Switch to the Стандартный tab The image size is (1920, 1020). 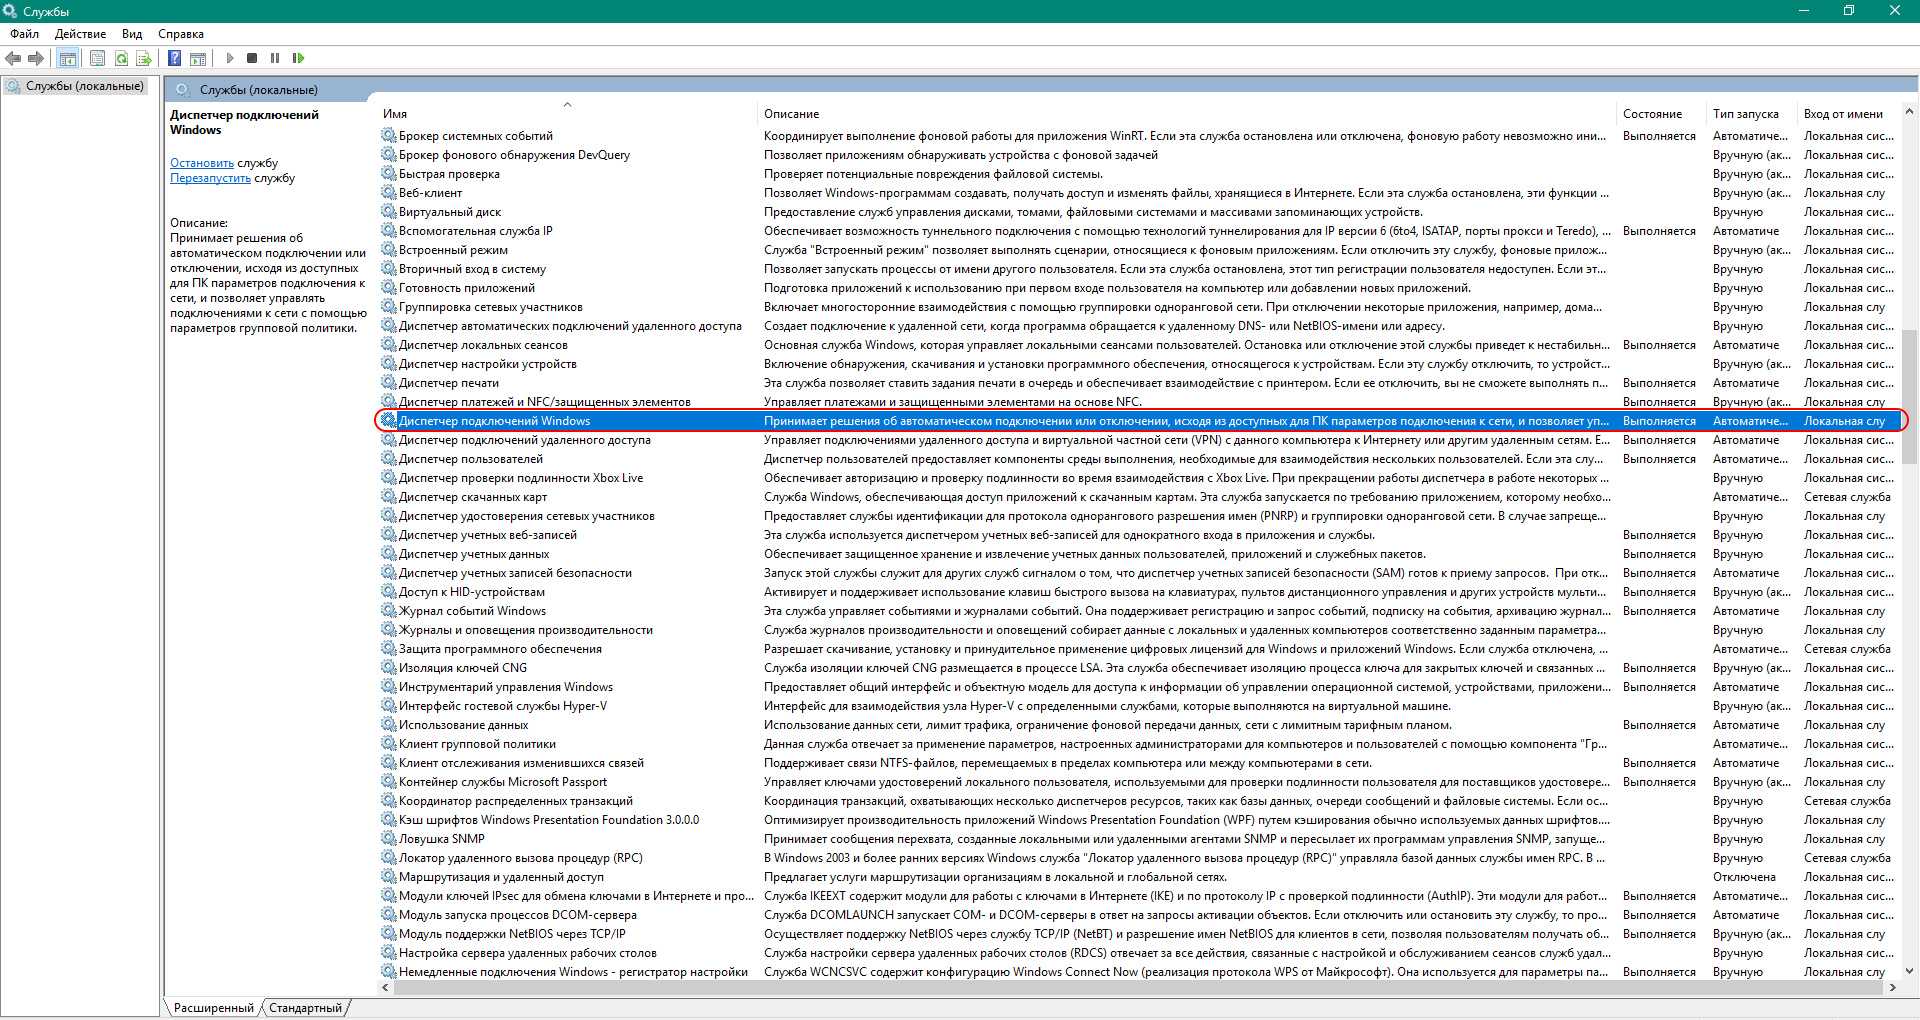[305, 1008]
